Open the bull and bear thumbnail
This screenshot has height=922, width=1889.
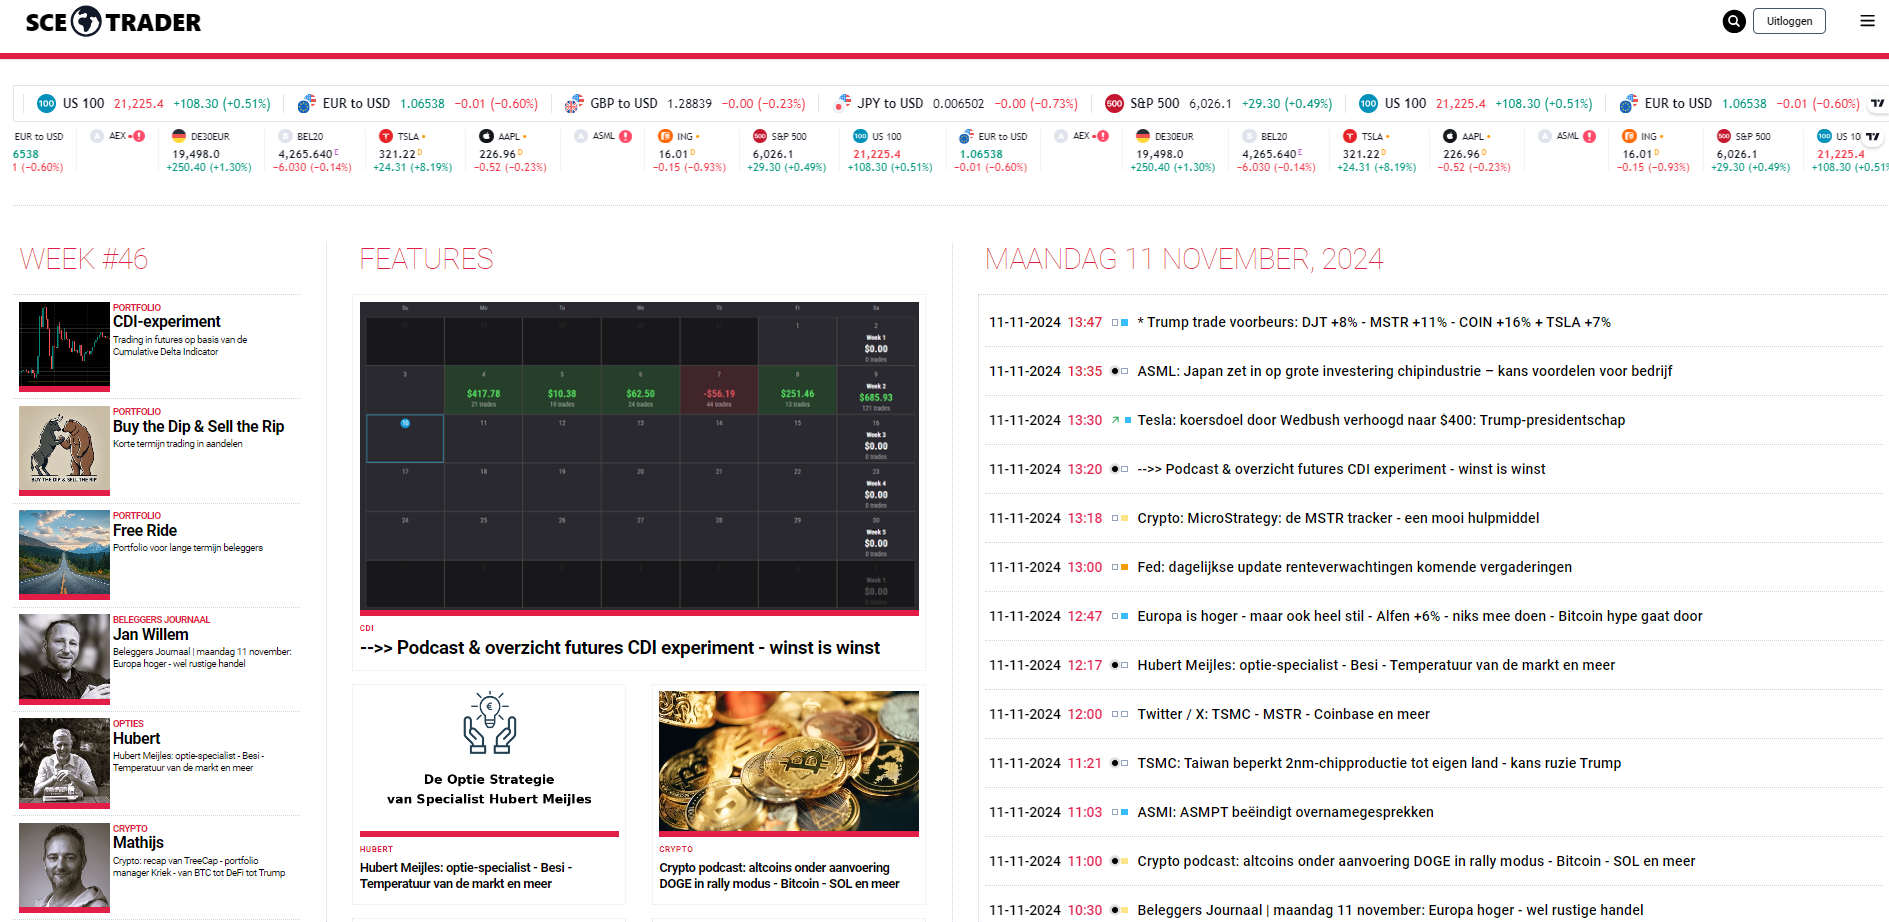click(64, 450)
